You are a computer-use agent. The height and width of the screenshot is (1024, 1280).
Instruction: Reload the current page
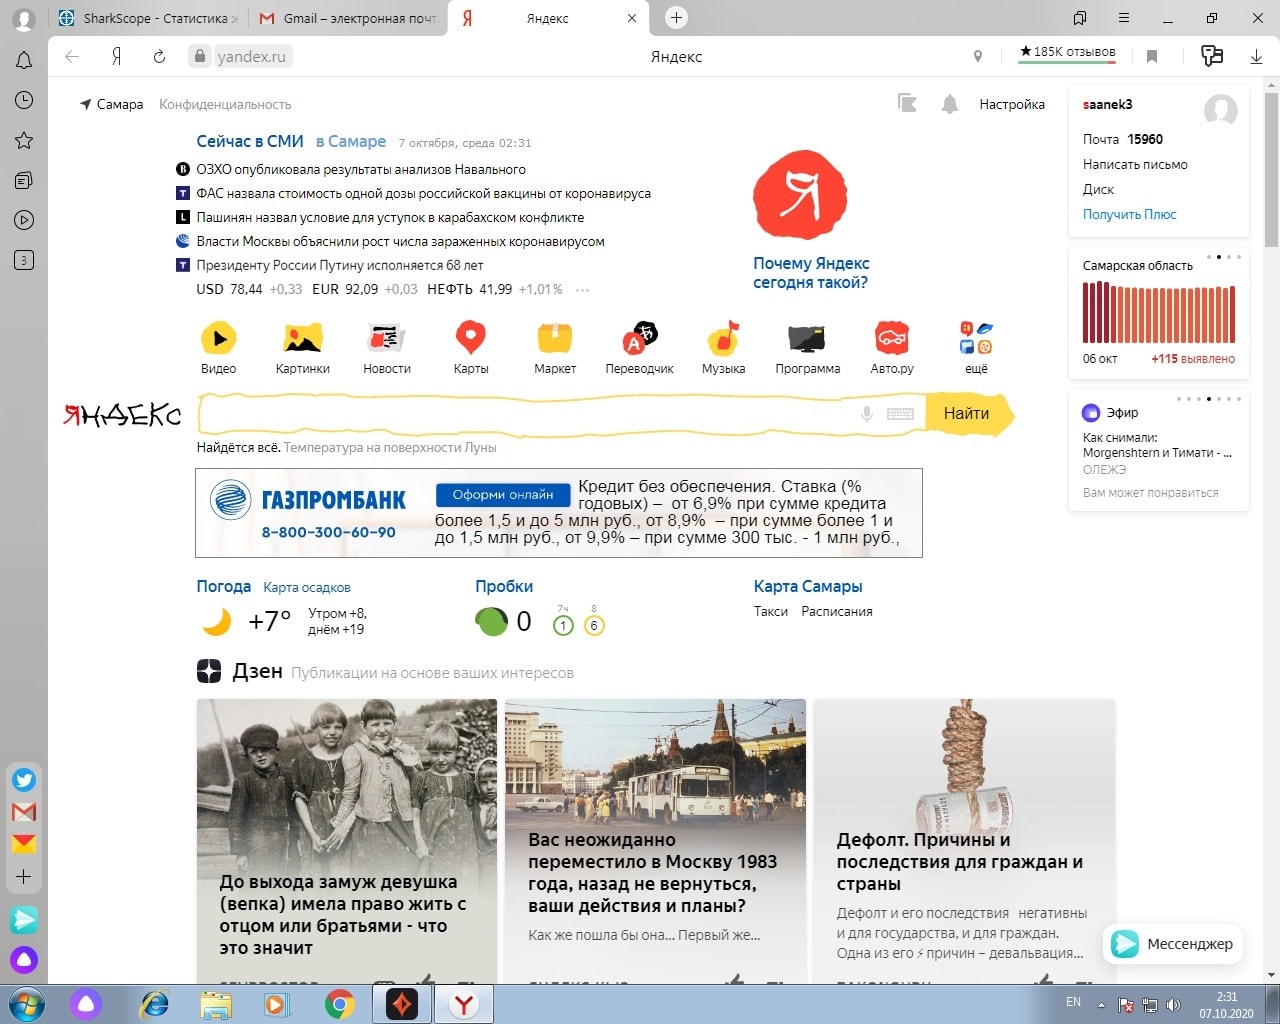pyautogui.click(x=159, y=57)
